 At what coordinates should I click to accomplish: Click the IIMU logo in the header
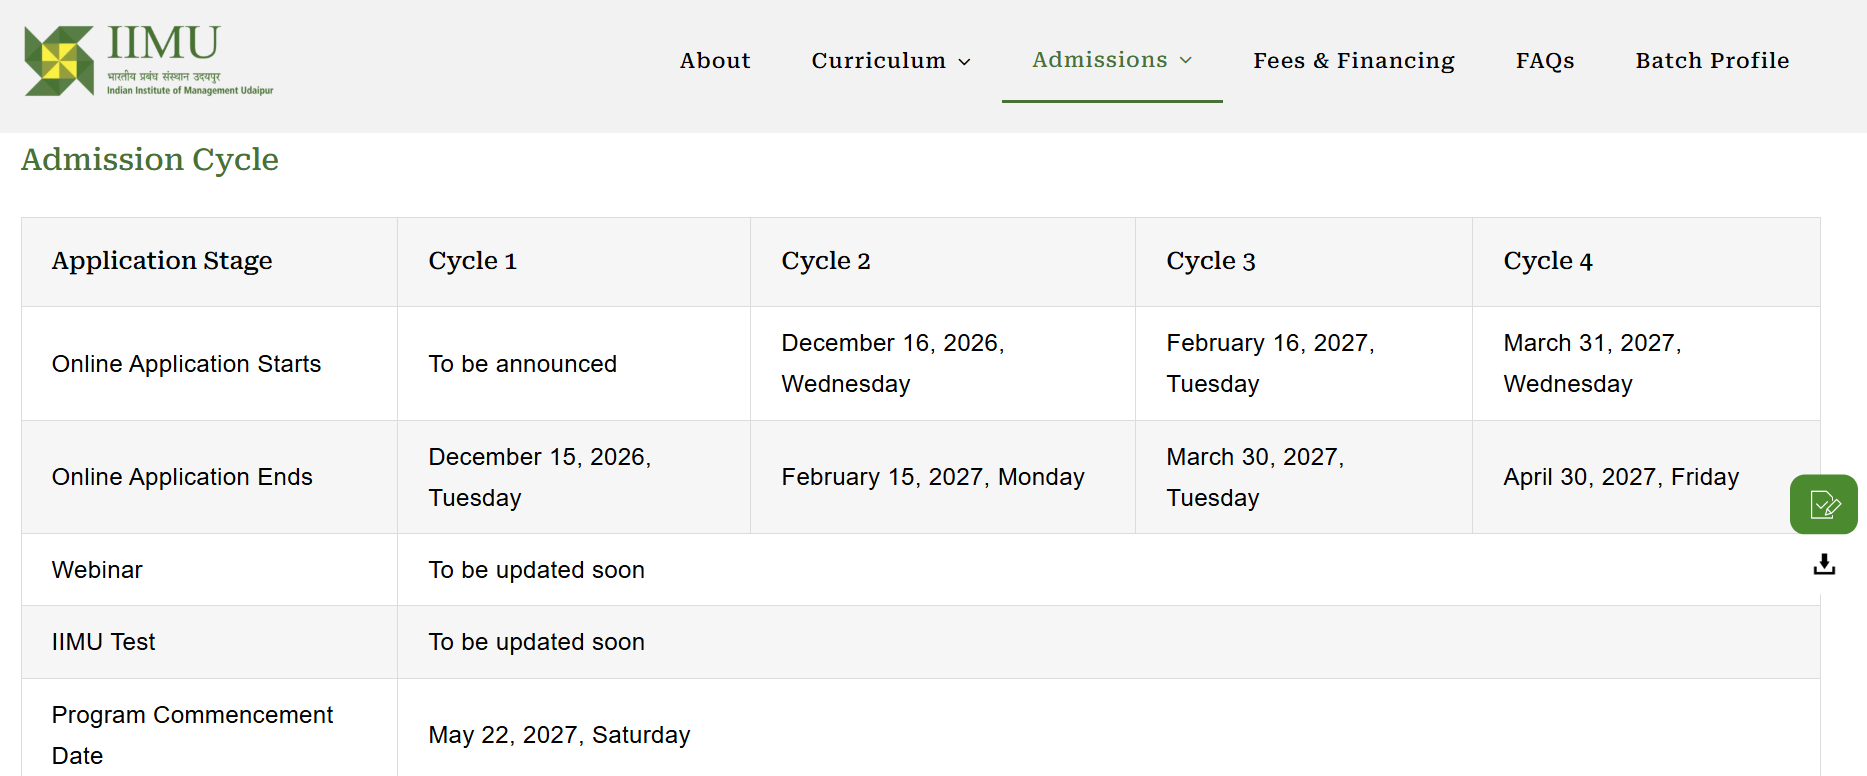pos(148,61)
